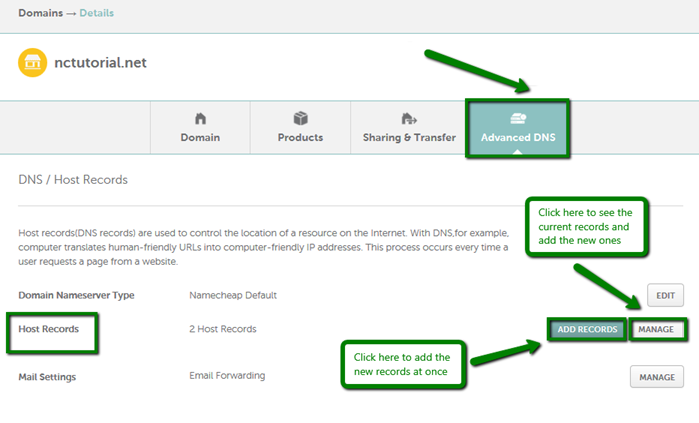This screenshot has height=423, width=699.
Task: Click the server icon above Advanced DNS
Action: tap(518, 118)
